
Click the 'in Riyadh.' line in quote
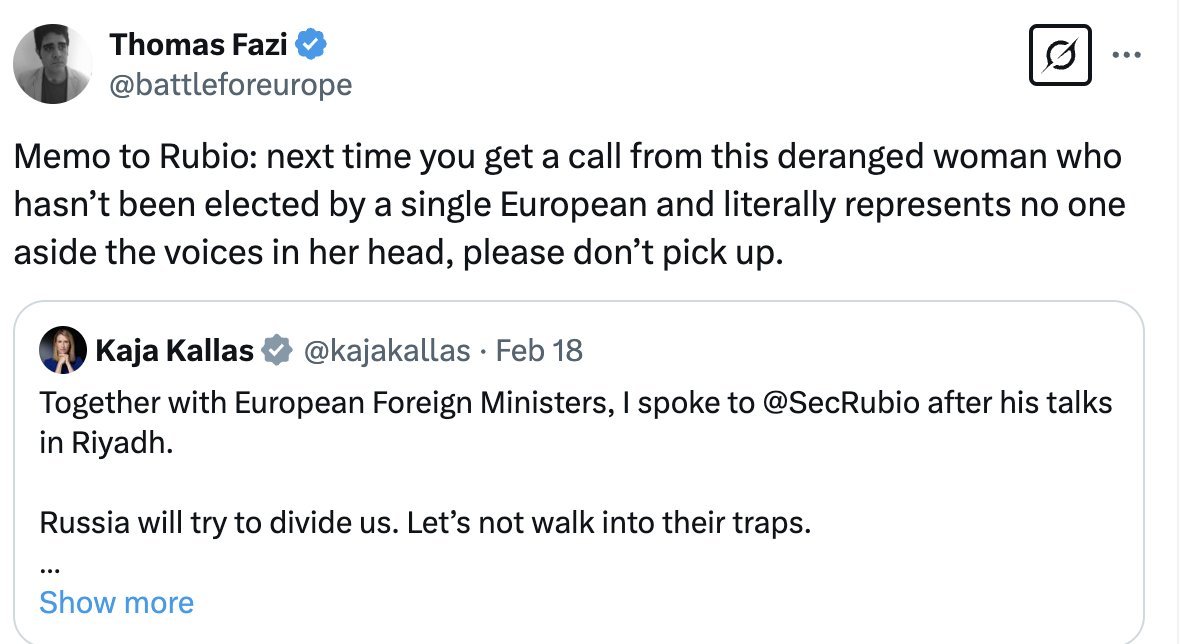(x=106, y=442)
